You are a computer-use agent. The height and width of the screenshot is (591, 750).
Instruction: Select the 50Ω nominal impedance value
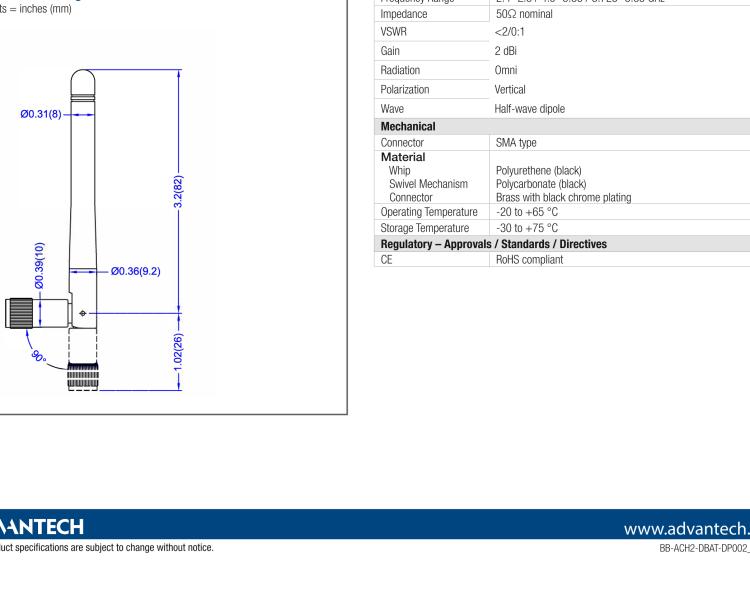pyautogui.click(x=534, y=13)
